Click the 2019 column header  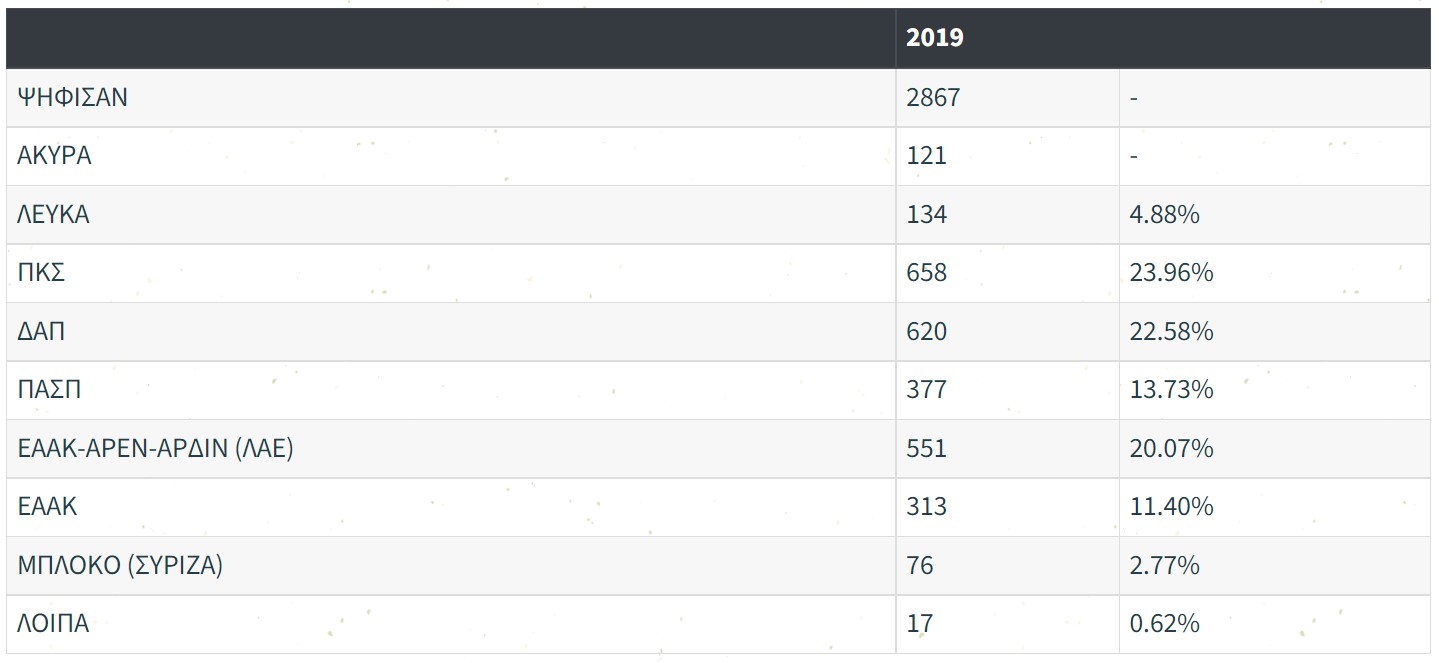(x=935, y=38)
